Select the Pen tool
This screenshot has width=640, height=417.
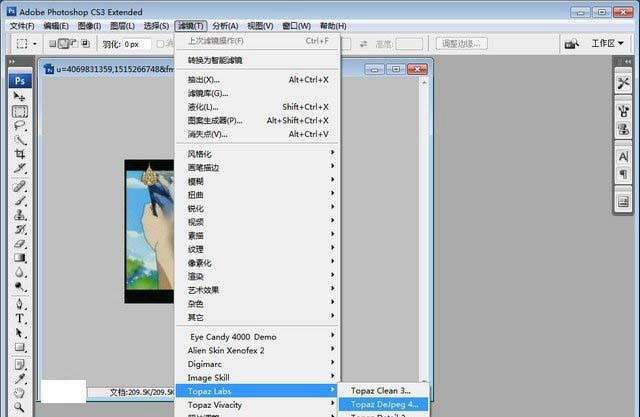point(19,304)
